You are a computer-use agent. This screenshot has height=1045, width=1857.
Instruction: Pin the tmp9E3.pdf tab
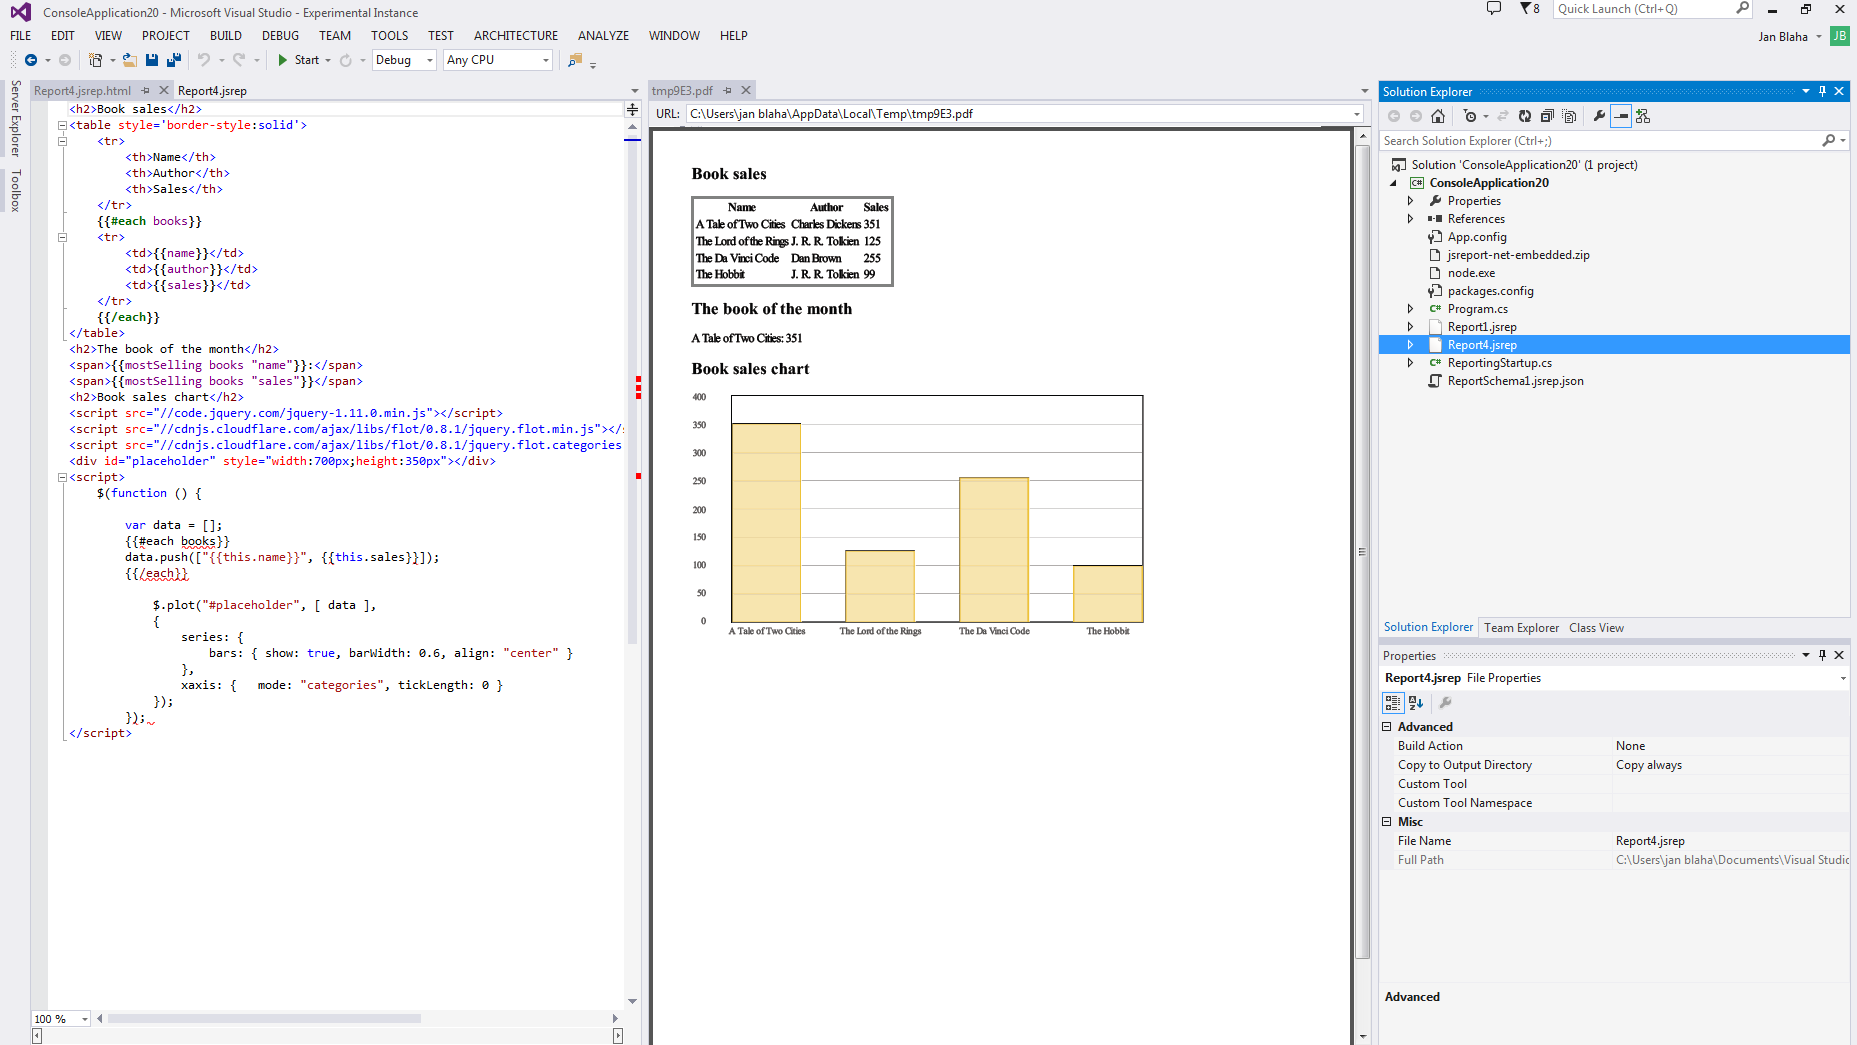728,90
